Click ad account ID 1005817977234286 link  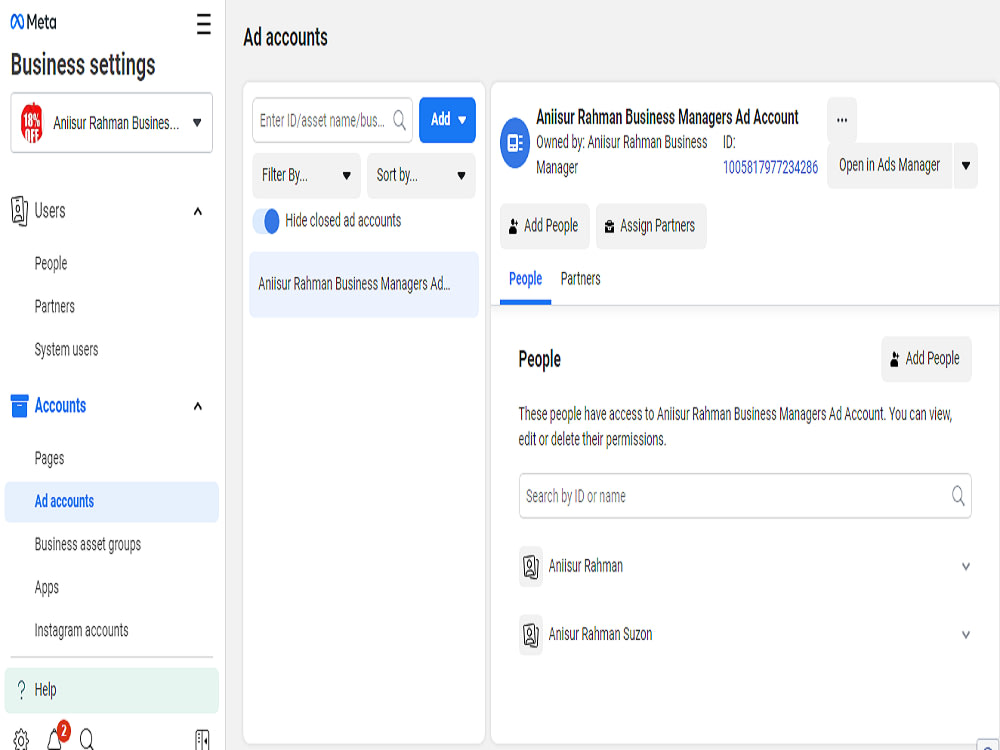770,168
